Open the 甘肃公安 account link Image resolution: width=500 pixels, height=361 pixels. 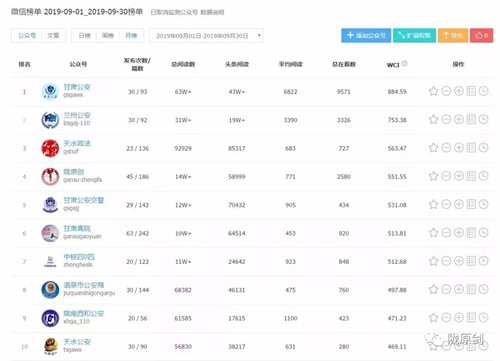[77, 87]
